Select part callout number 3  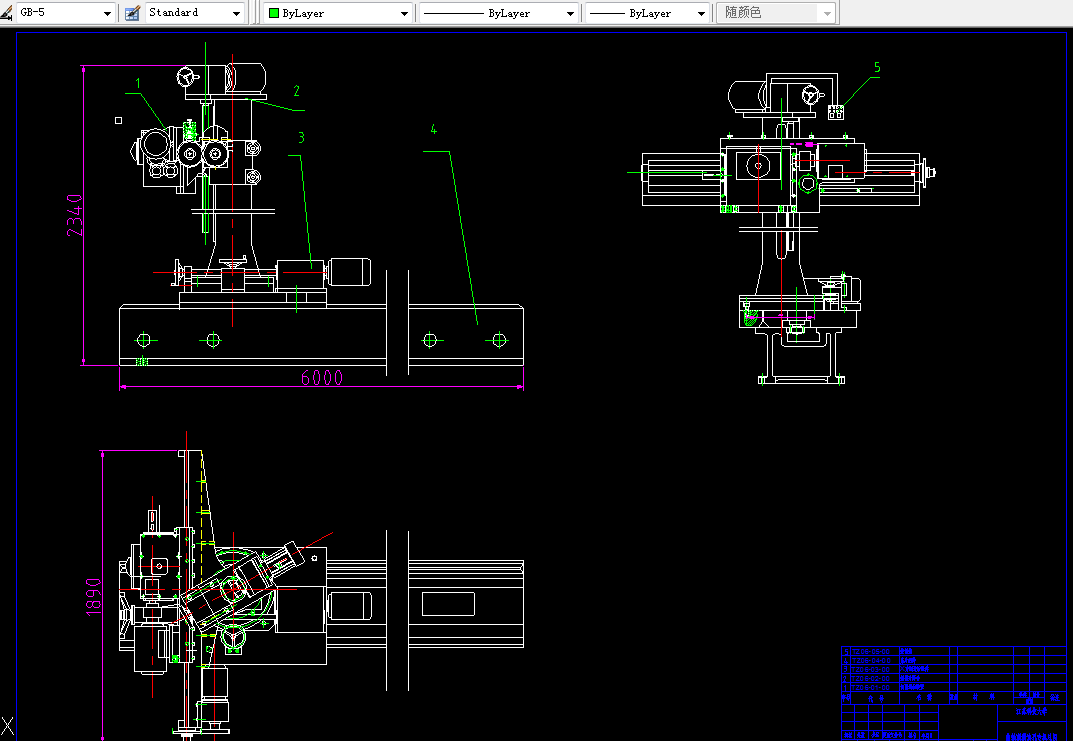301,138
